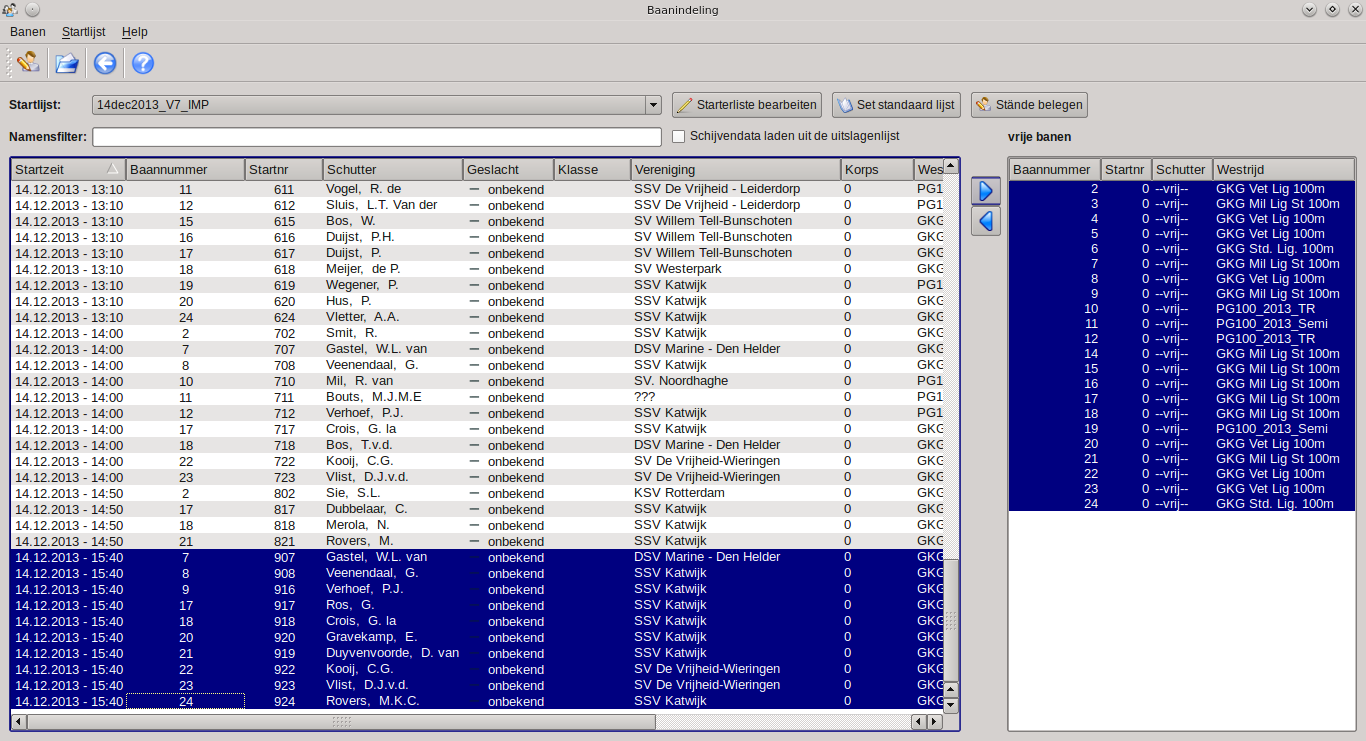Open the Startlijst menu
This screenshot has width=1366, height=741.
[x=83, y=32]
